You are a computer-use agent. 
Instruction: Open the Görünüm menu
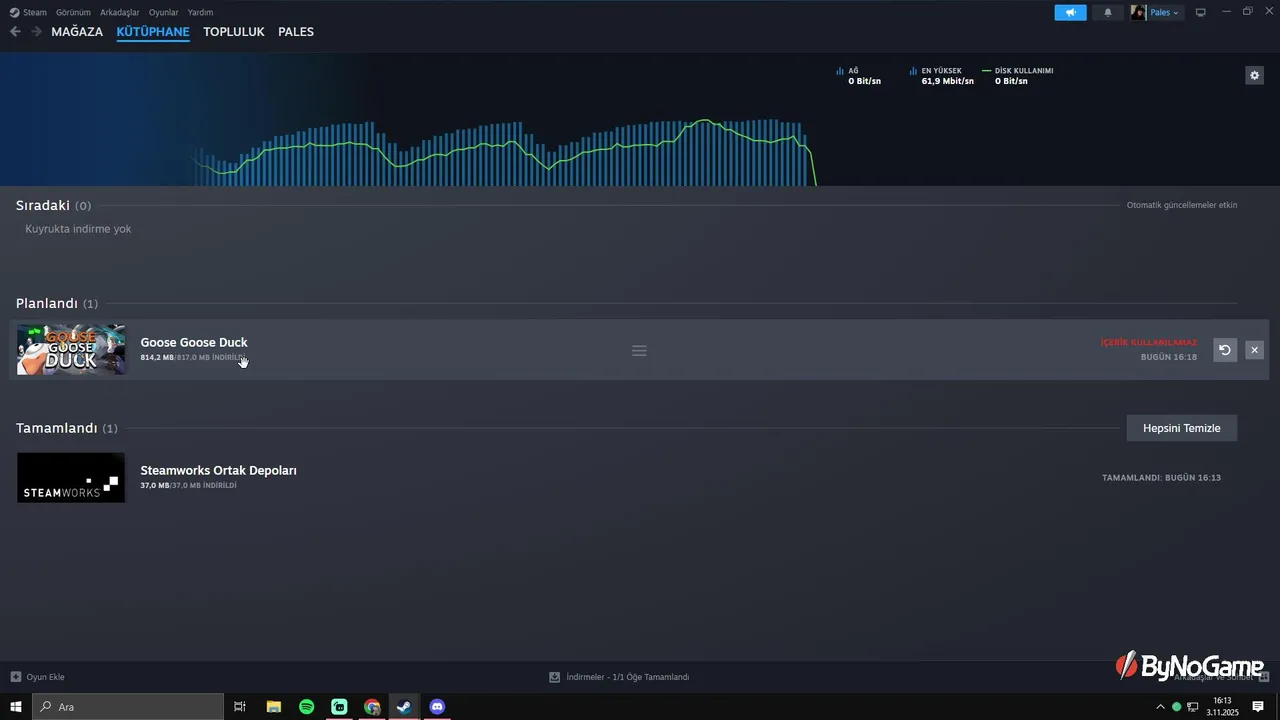coord(73,12)
